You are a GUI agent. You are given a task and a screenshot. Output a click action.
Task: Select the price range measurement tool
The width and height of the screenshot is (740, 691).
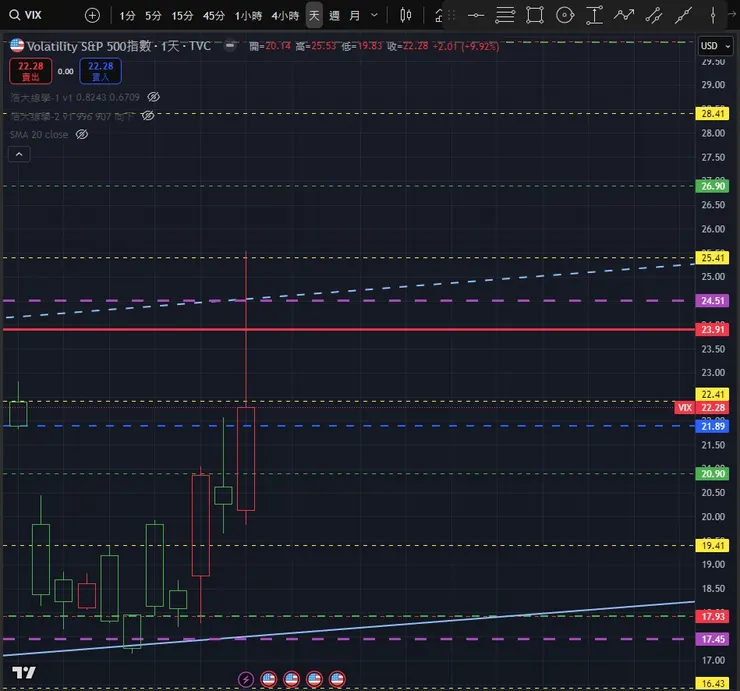[x=594, y=15]
